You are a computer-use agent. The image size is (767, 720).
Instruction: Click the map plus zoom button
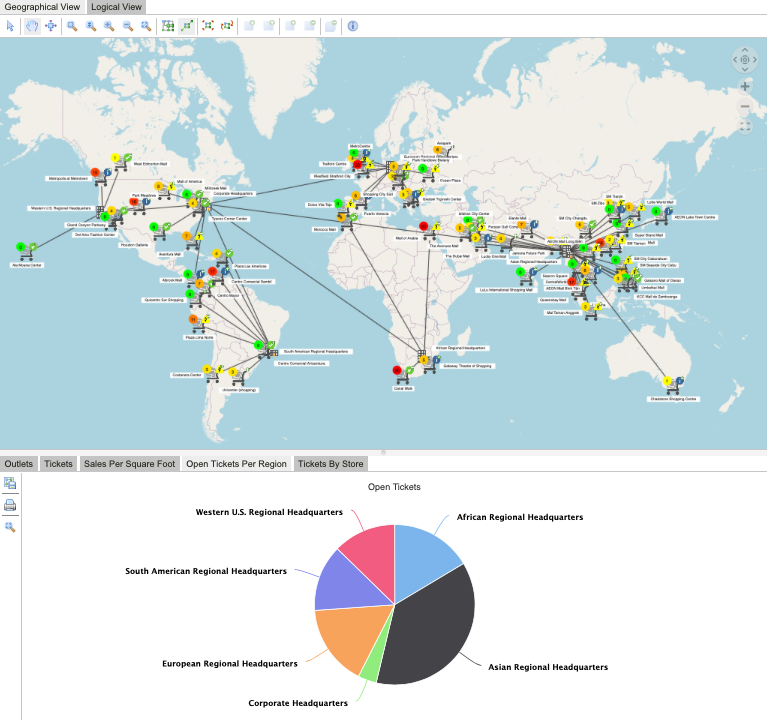[x=745, y=87]
